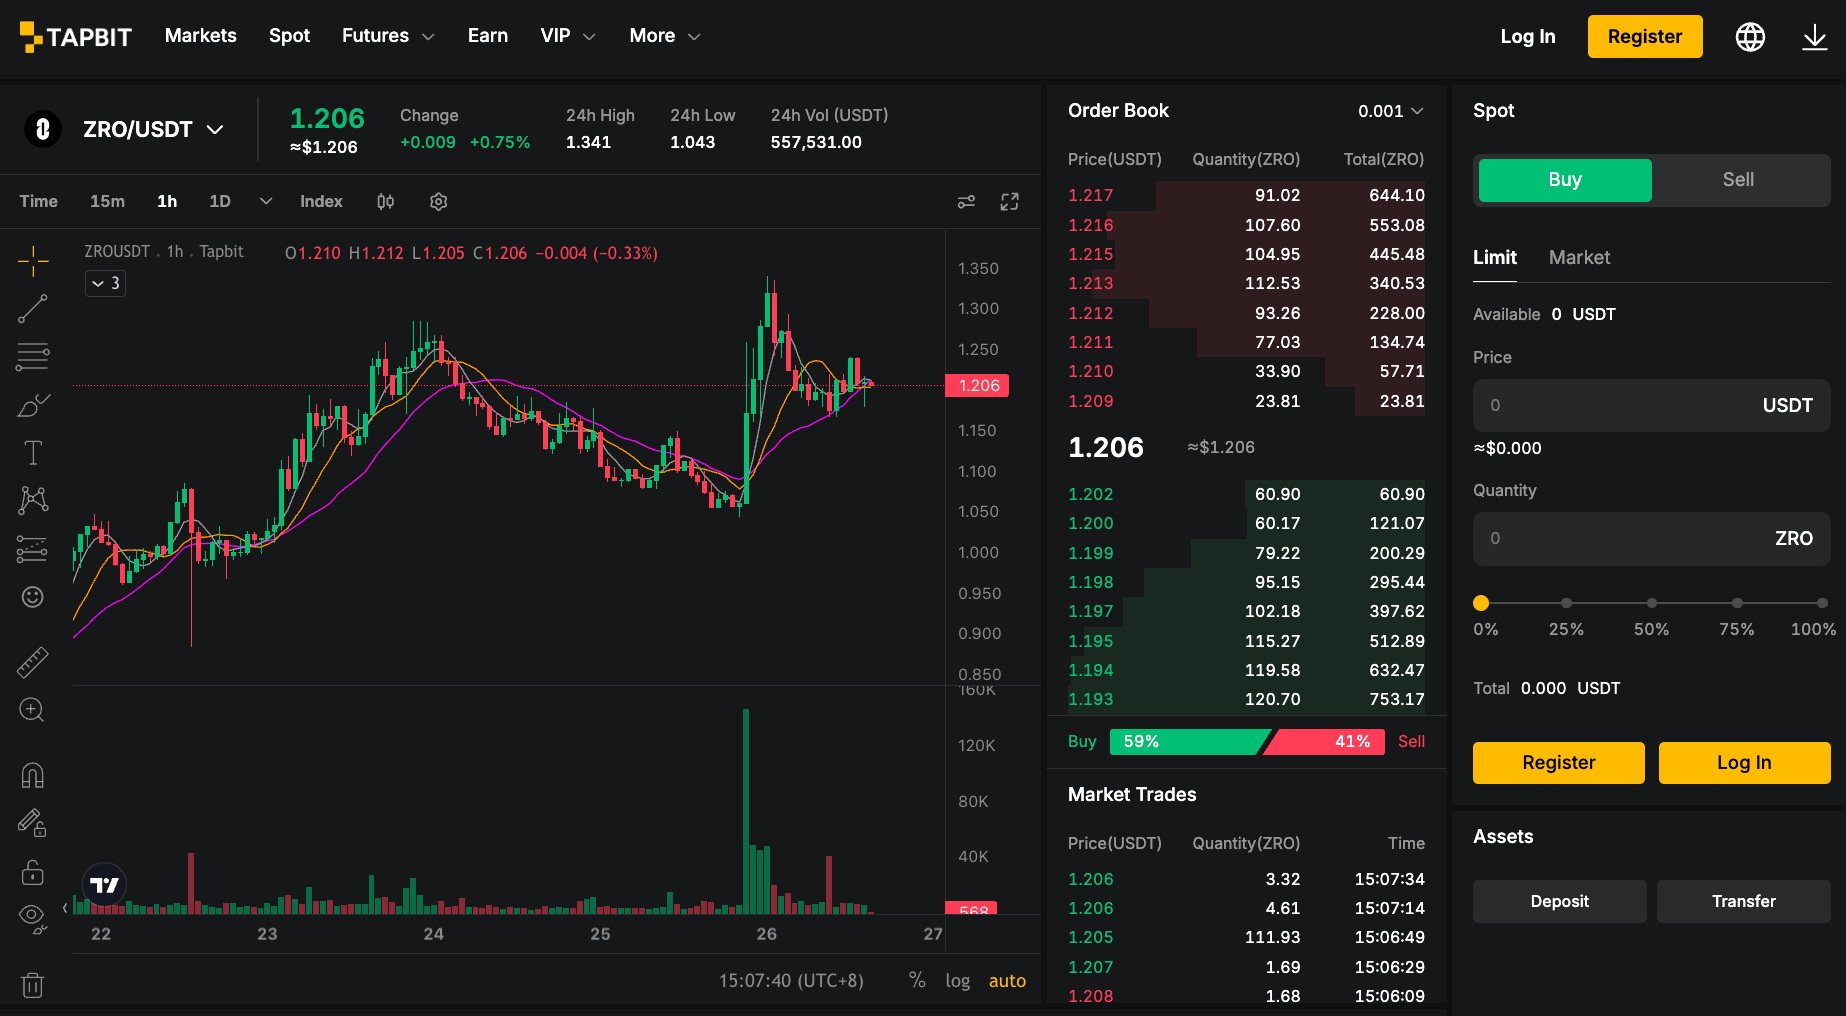Open the Markets navigation item
Screen dimensions: 1846x1016
click(x=201, y=36)
